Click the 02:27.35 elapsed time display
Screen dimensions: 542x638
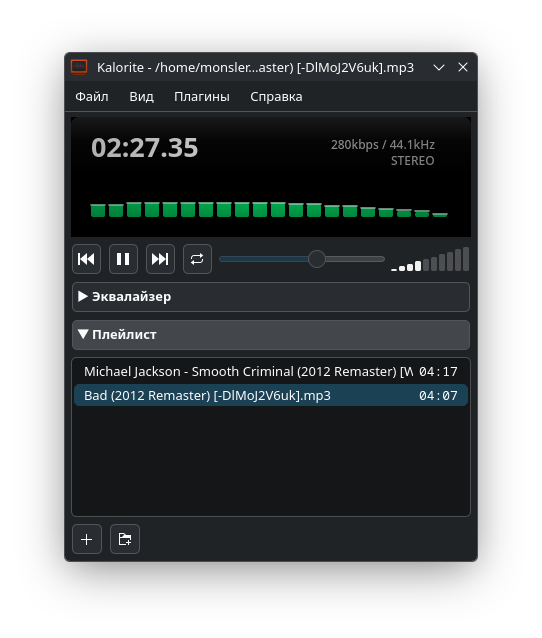144,147
